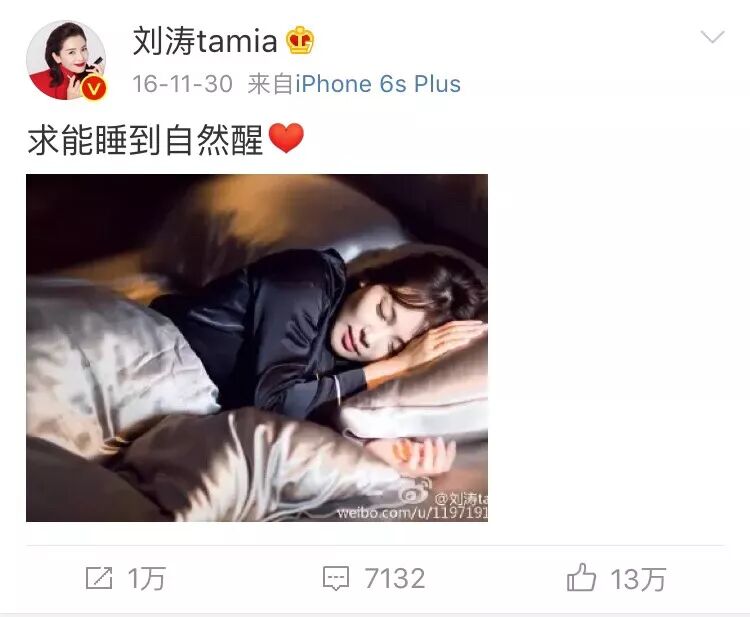
Task: Click the 16-11-30 post date
Action: (x=183, y=84)
